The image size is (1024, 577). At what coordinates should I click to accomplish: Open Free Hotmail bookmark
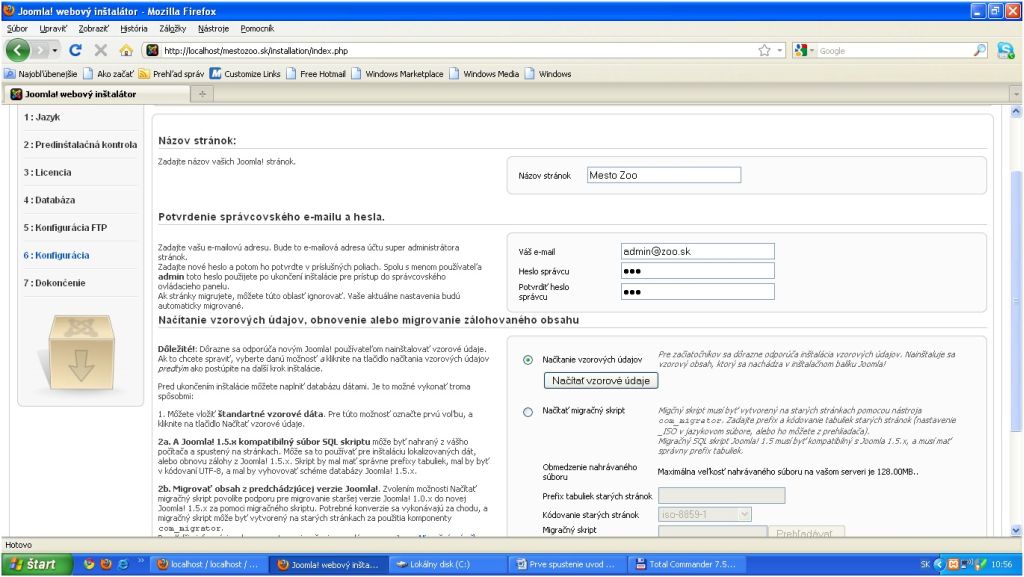click(x=316, y=74)
